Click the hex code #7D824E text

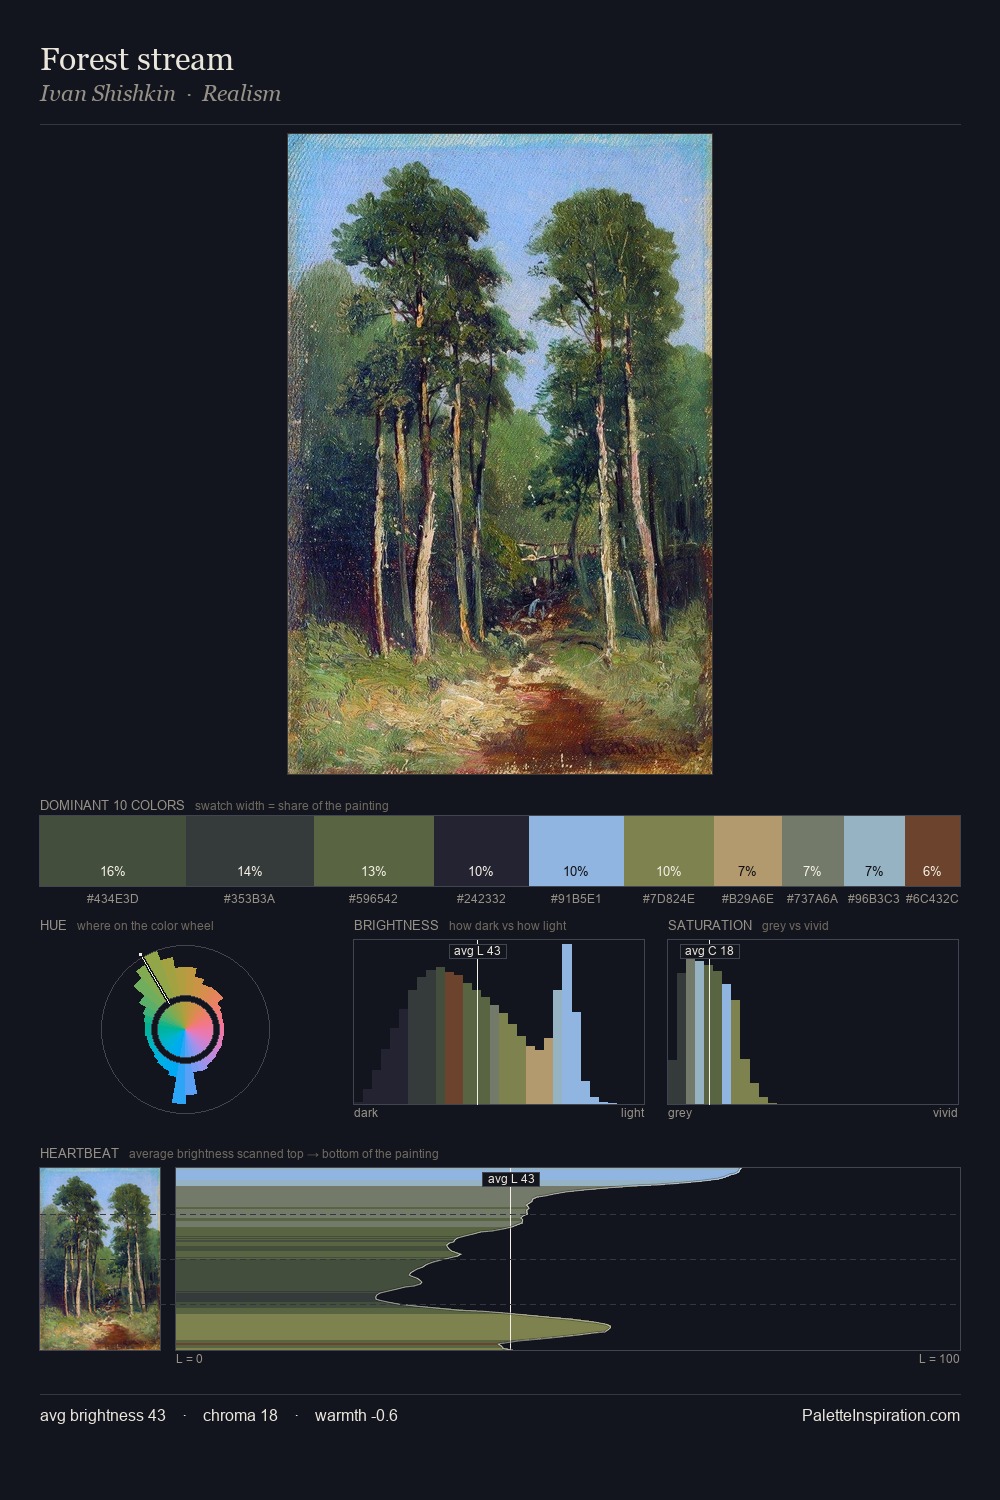point(669,899)
